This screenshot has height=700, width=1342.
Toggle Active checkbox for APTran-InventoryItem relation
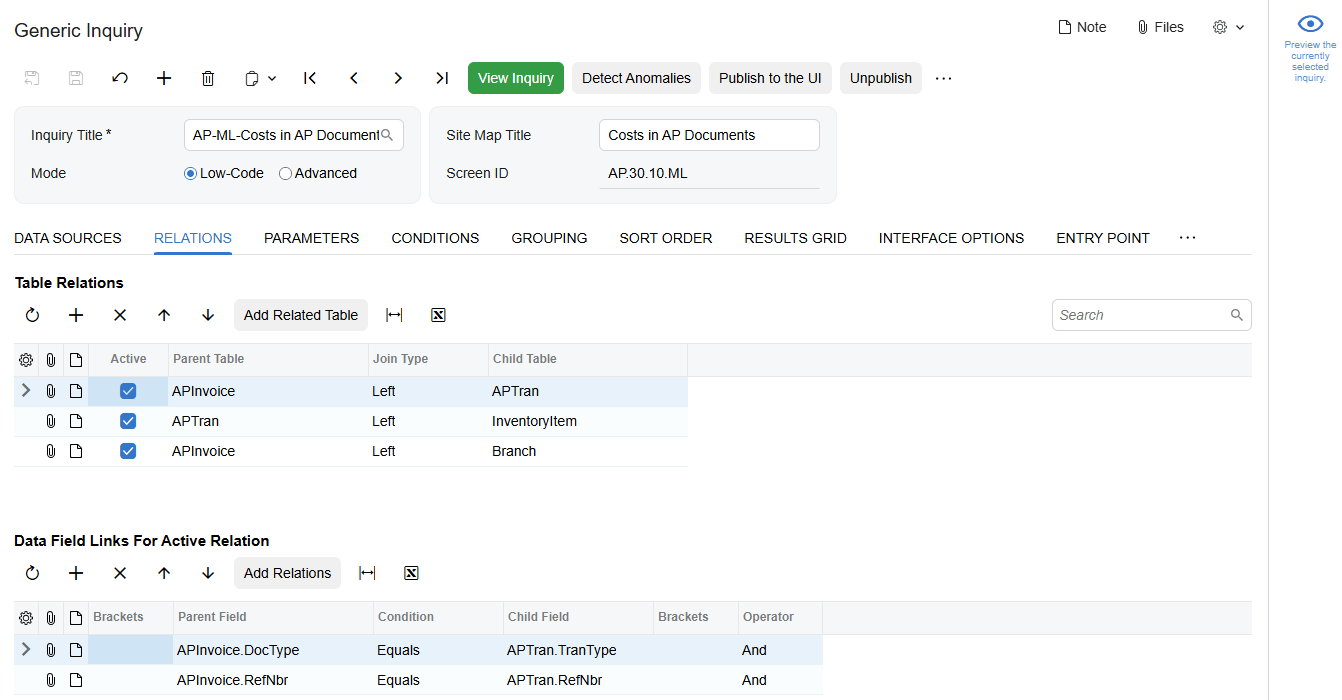click(x=128, y=421)
